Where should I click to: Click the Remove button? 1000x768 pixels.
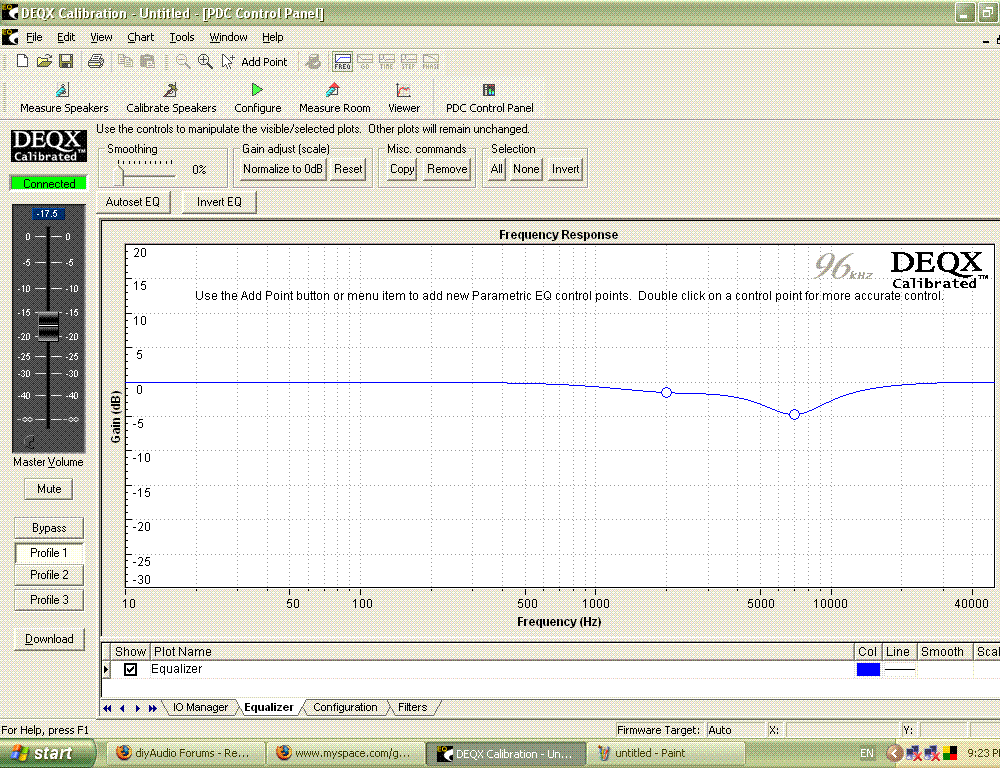pyautogui.click(x=447, y=169)
